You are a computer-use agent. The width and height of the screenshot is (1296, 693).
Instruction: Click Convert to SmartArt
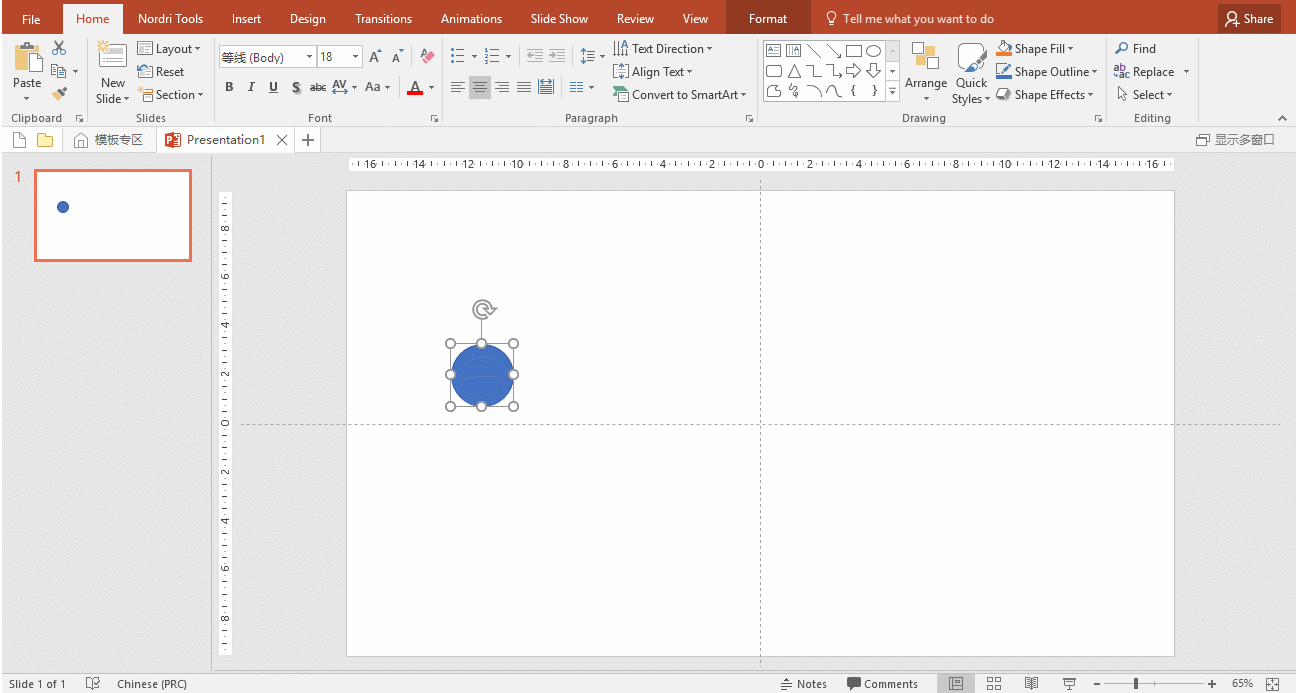click(x=680, y=95)
